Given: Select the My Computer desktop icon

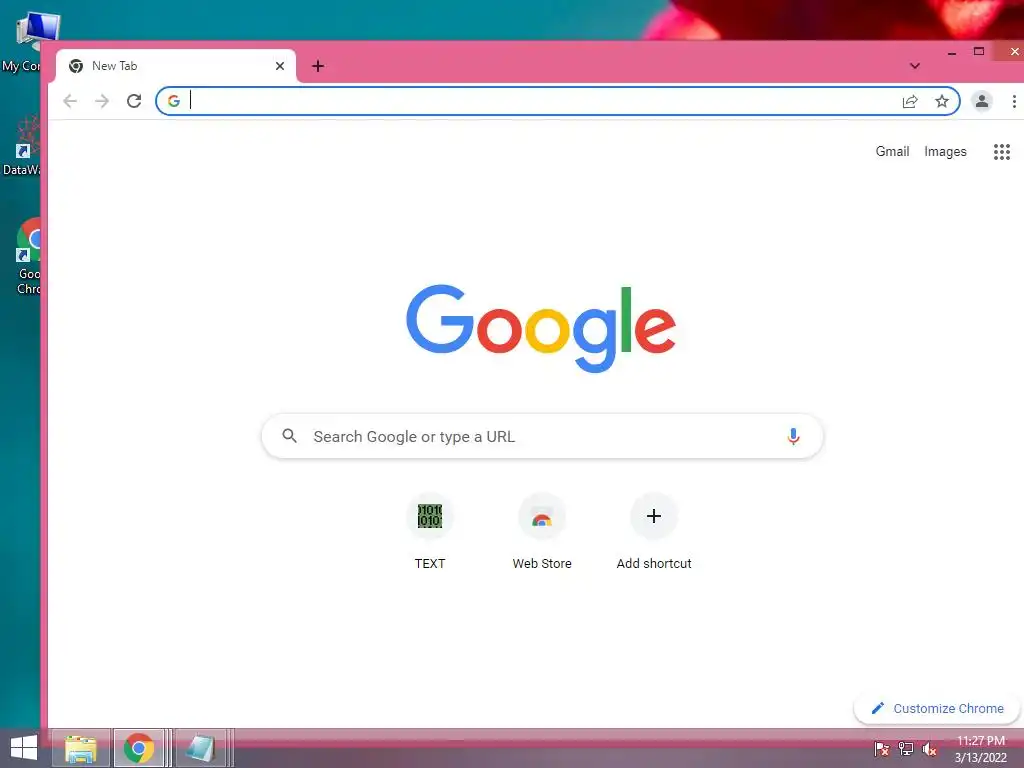Looking at the screenshot, I should [24, 42].
